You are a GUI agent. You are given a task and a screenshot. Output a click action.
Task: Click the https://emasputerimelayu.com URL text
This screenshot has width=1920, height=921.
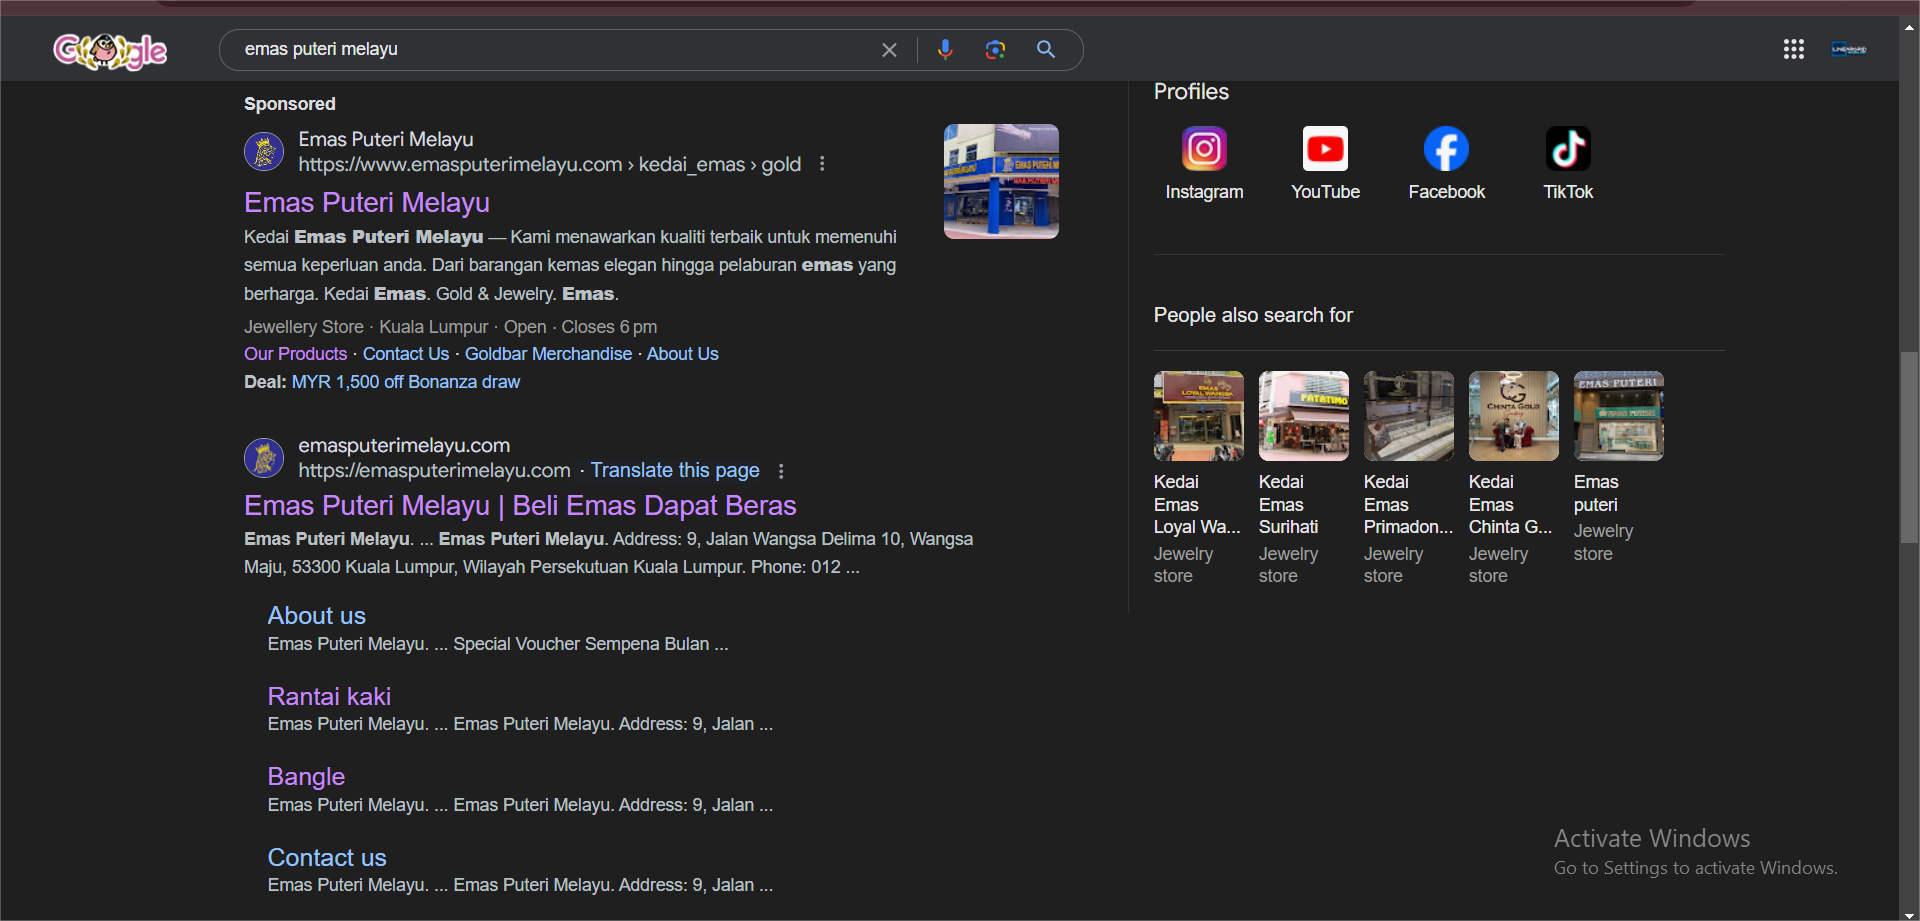click(x=434, y=470)
